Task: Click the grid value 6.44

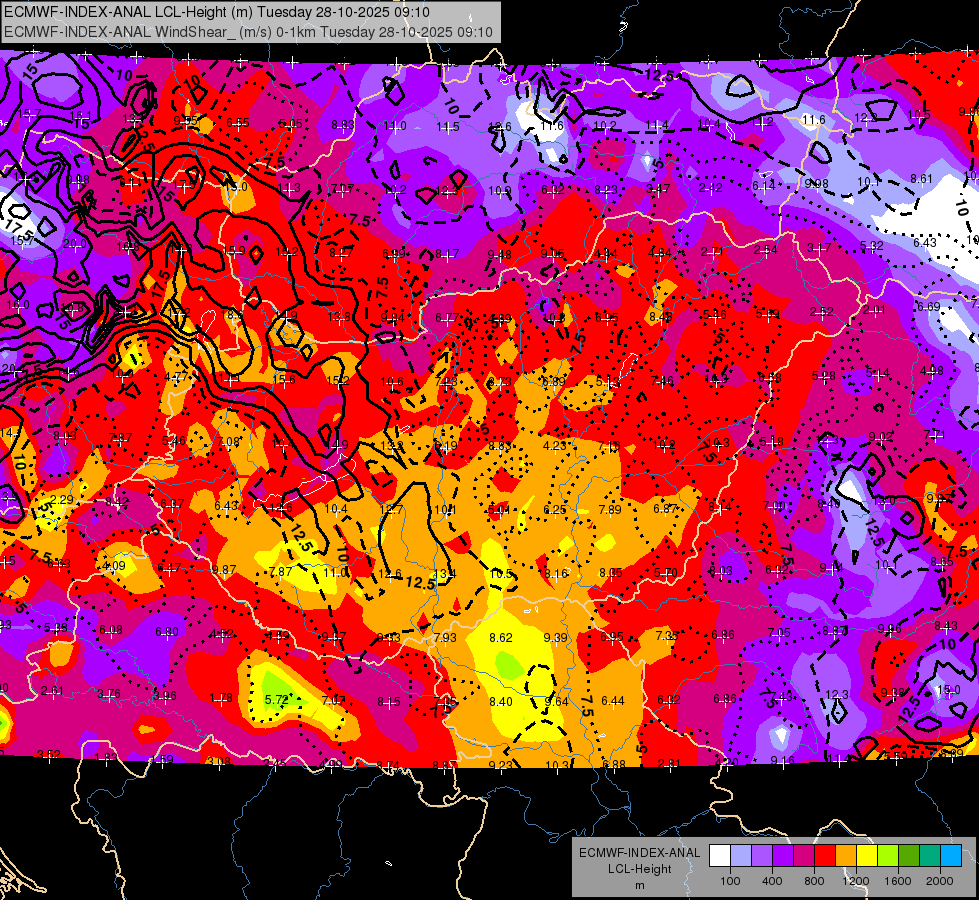Action: point(612,701)
